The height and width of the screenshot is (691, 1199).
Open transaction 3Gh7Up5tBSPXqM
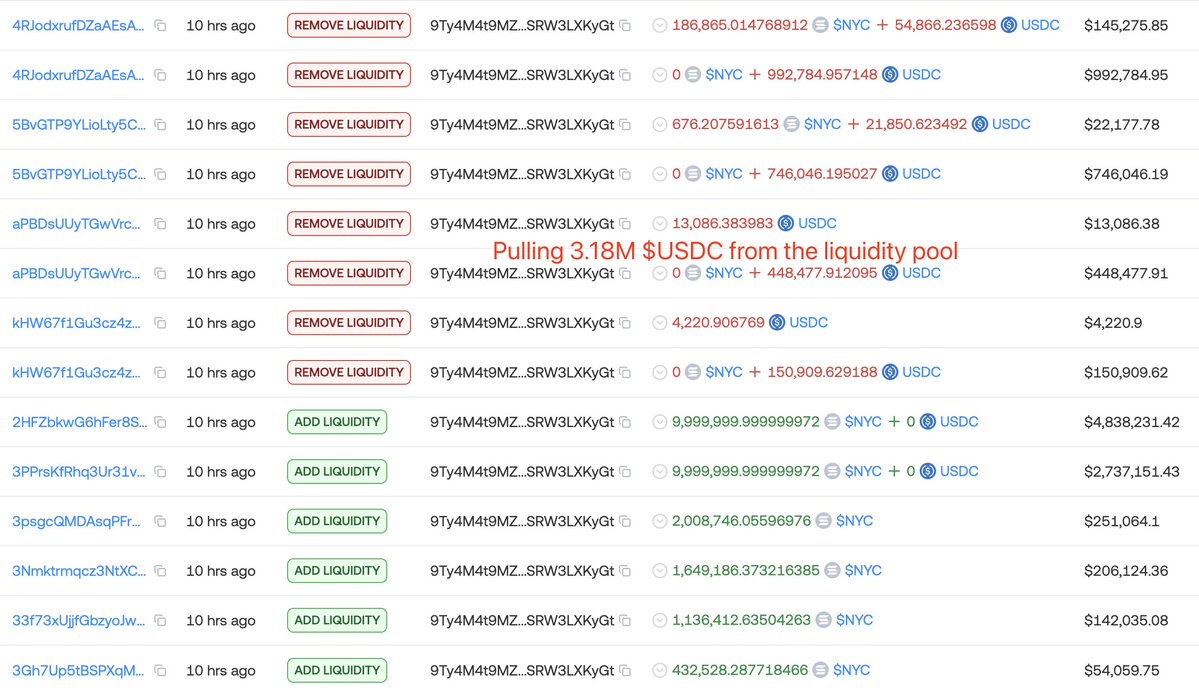point(77,670)
